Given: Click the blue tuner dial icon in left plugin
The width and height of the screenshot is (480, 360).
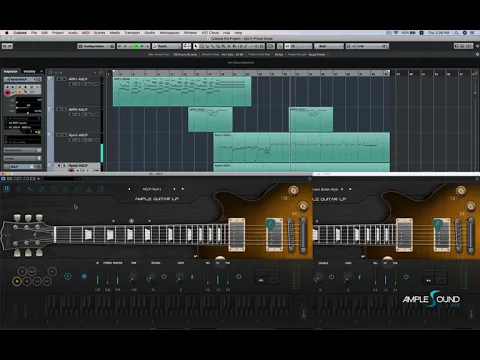Looking at the screenshot, I should pos(68,276).
